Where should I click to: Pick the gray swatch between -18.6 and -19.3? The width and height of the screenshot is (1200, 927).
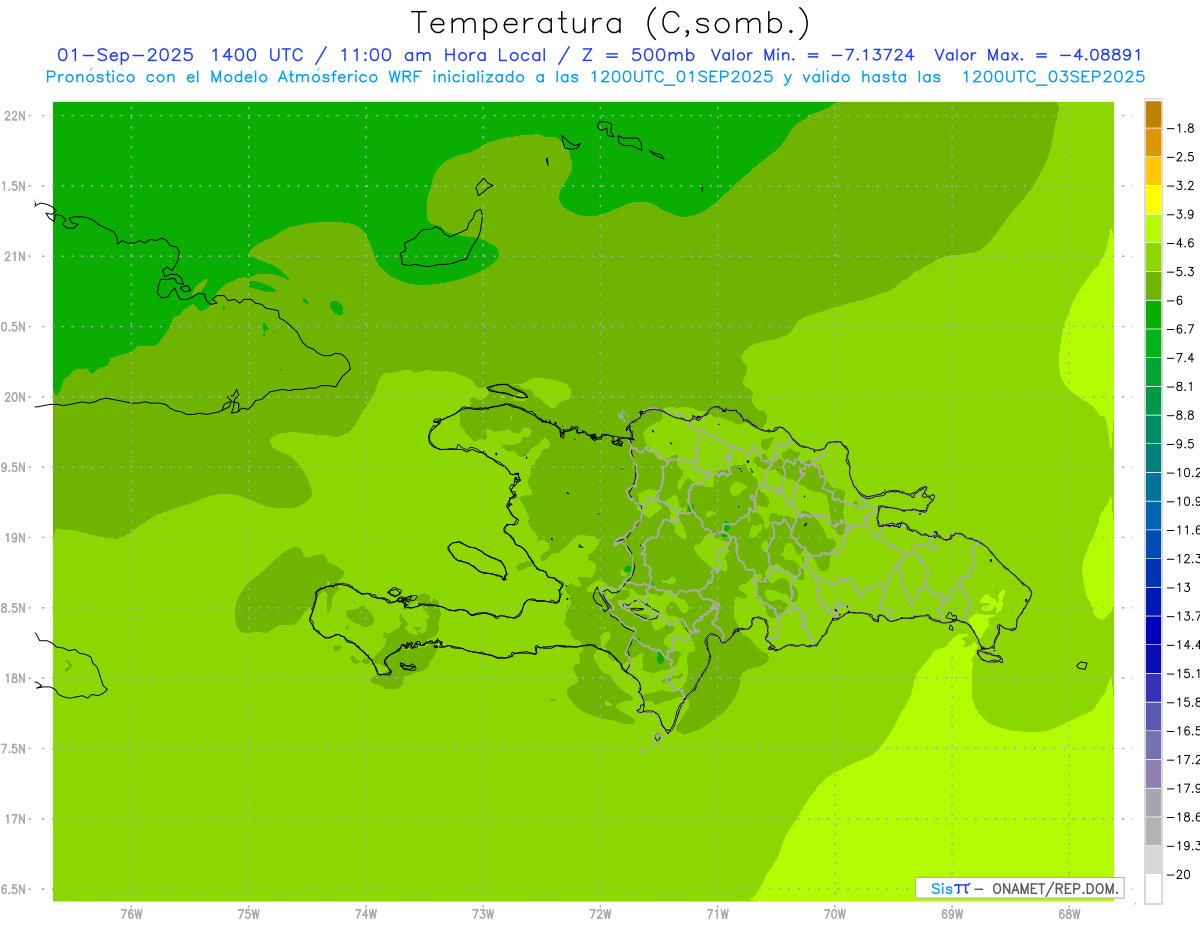1153,831
